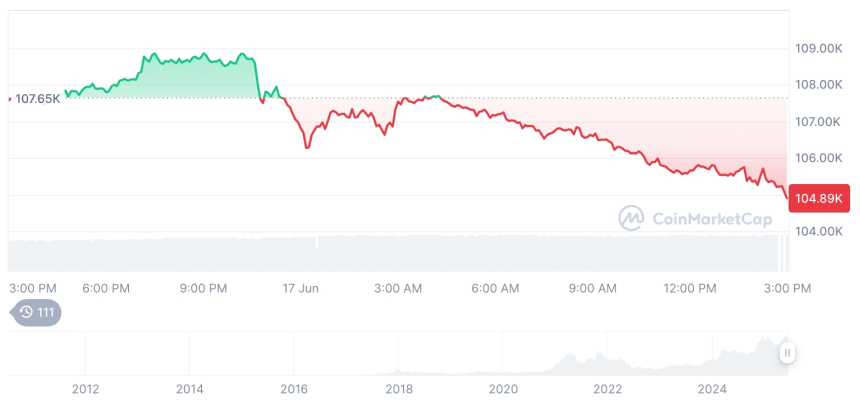
Task: Click the 3:00 AM time axis label
Action: pos(397,289)
